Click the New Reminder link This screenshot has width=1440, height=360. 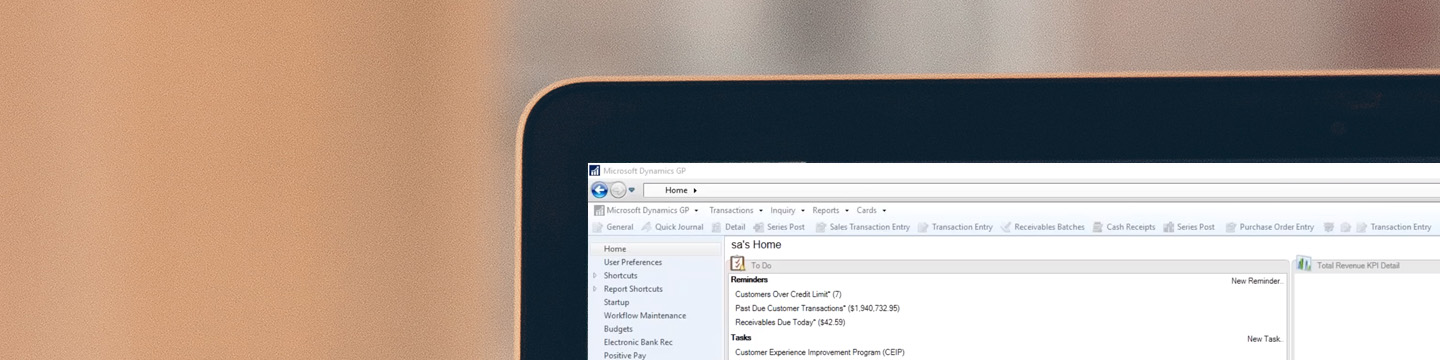pos(1256,281)
